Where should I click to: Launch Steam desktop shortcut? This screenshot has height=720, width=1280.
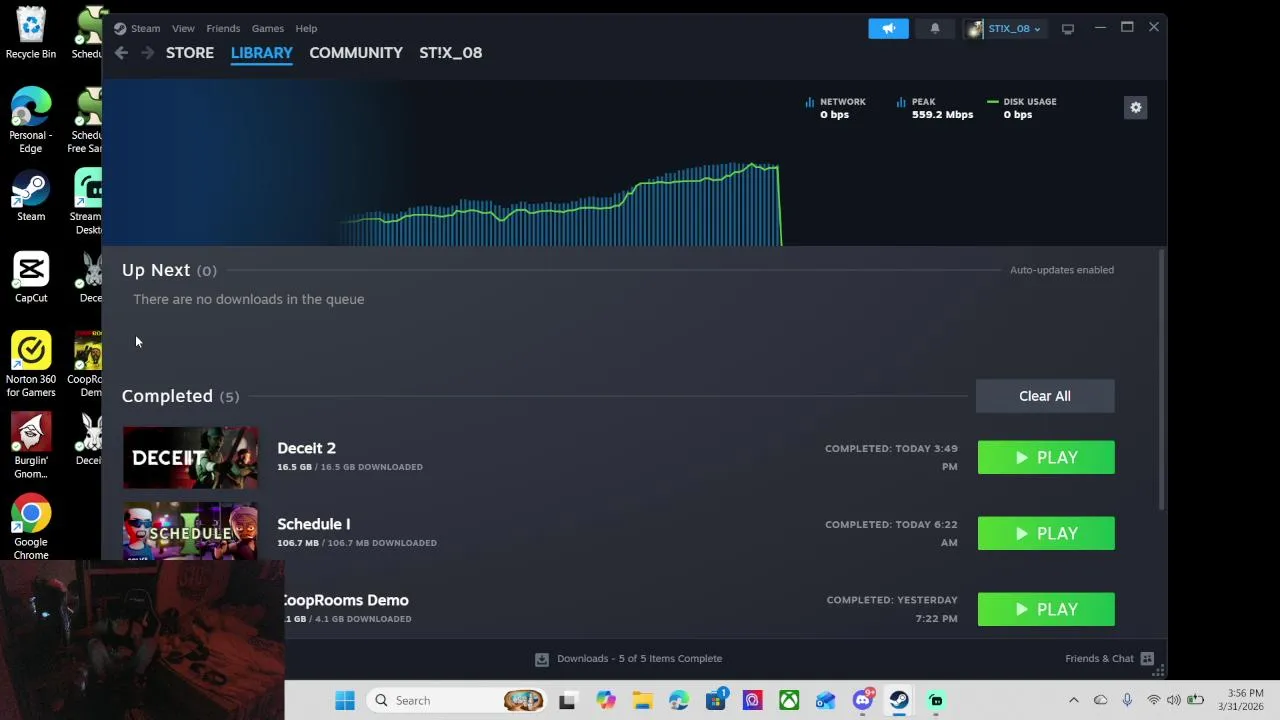(x=31, y=197)
